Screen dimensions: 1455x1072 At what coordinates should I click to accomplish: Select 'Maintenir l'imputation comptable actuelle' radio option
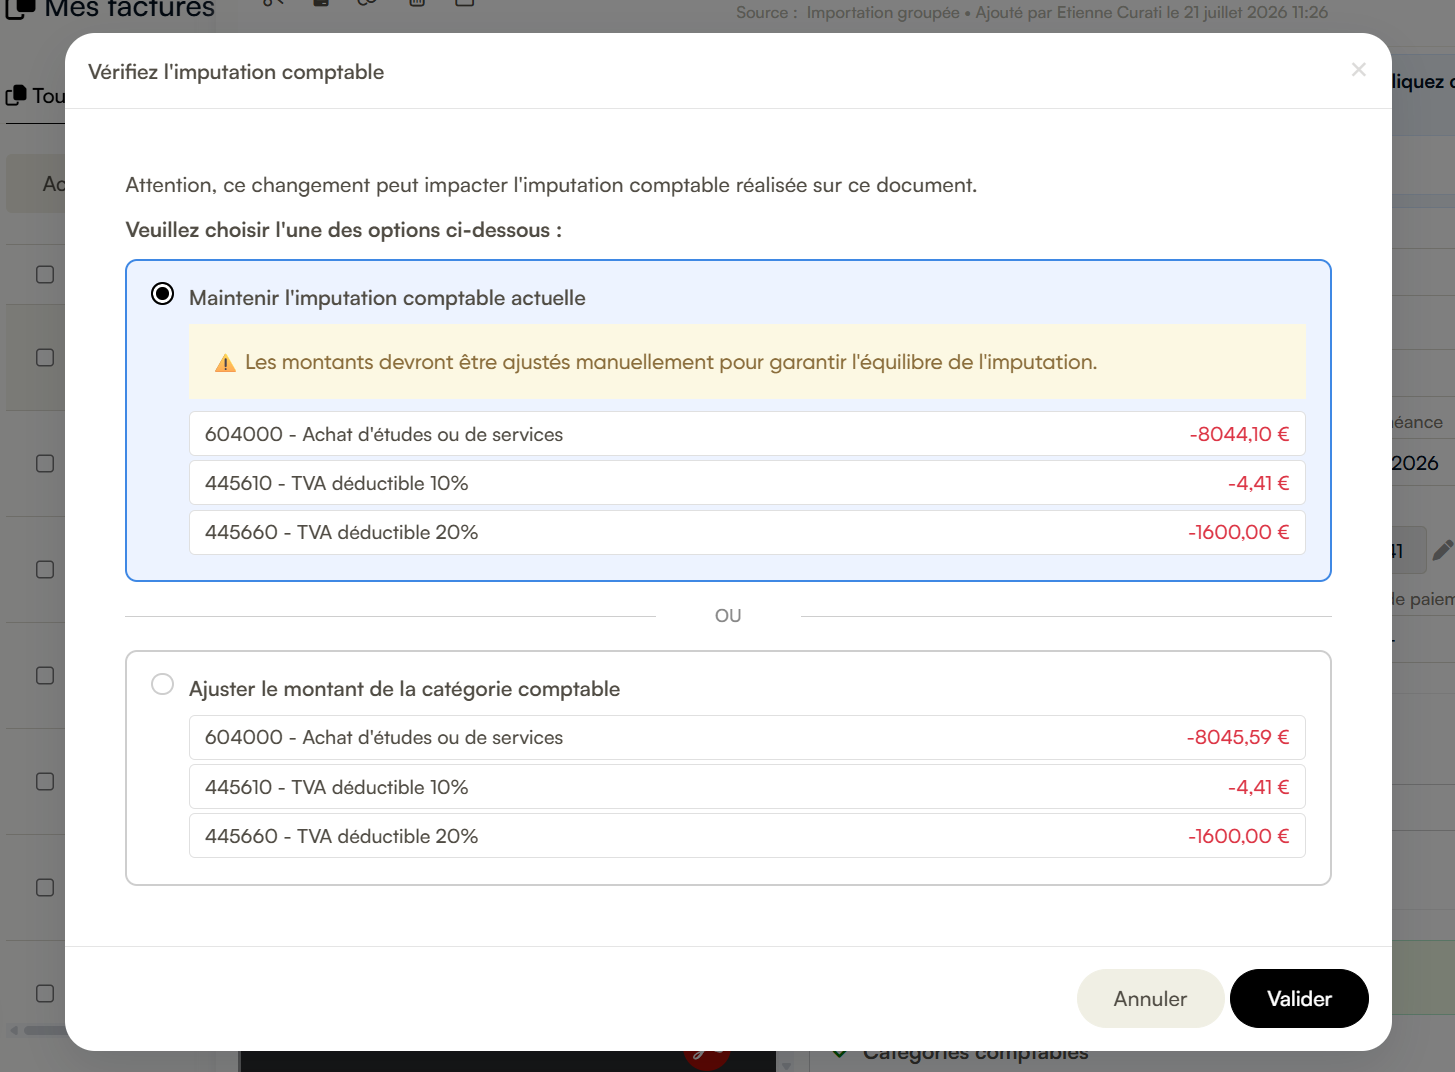pos(162,294)
